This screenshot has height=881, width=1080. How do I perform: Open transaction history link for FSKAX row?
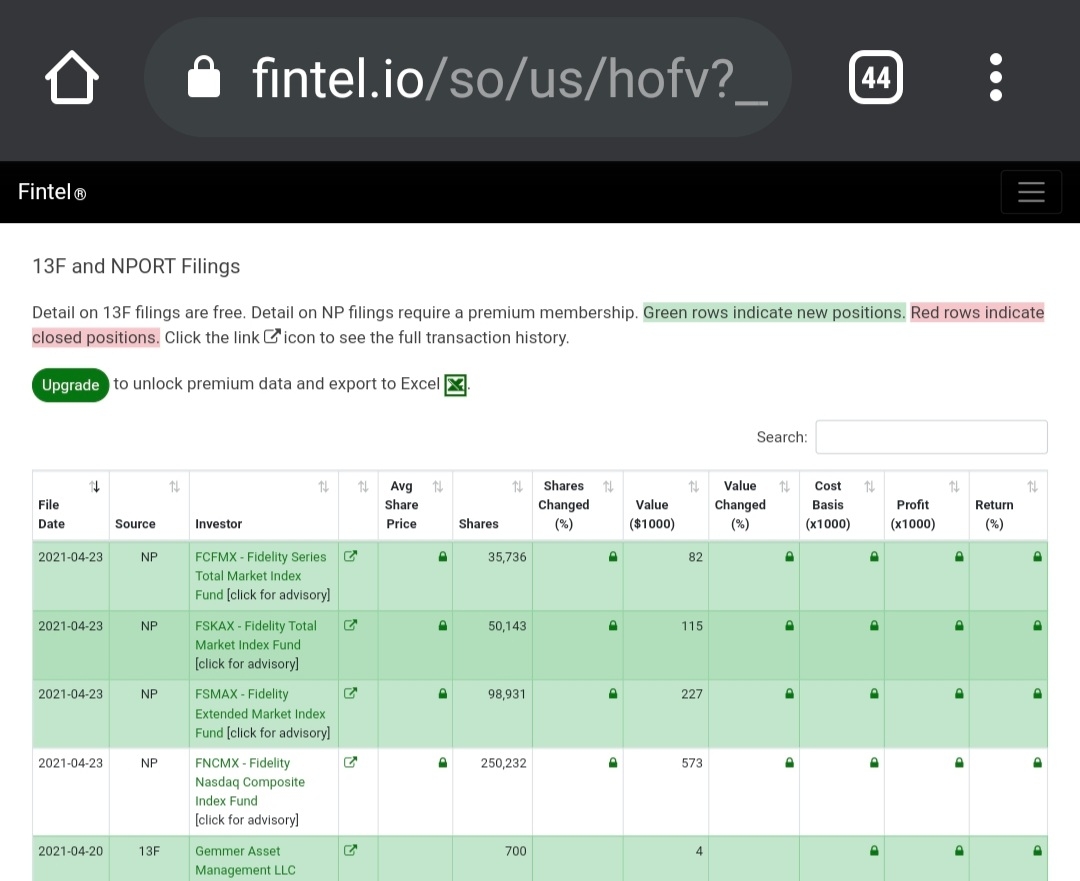350,625
